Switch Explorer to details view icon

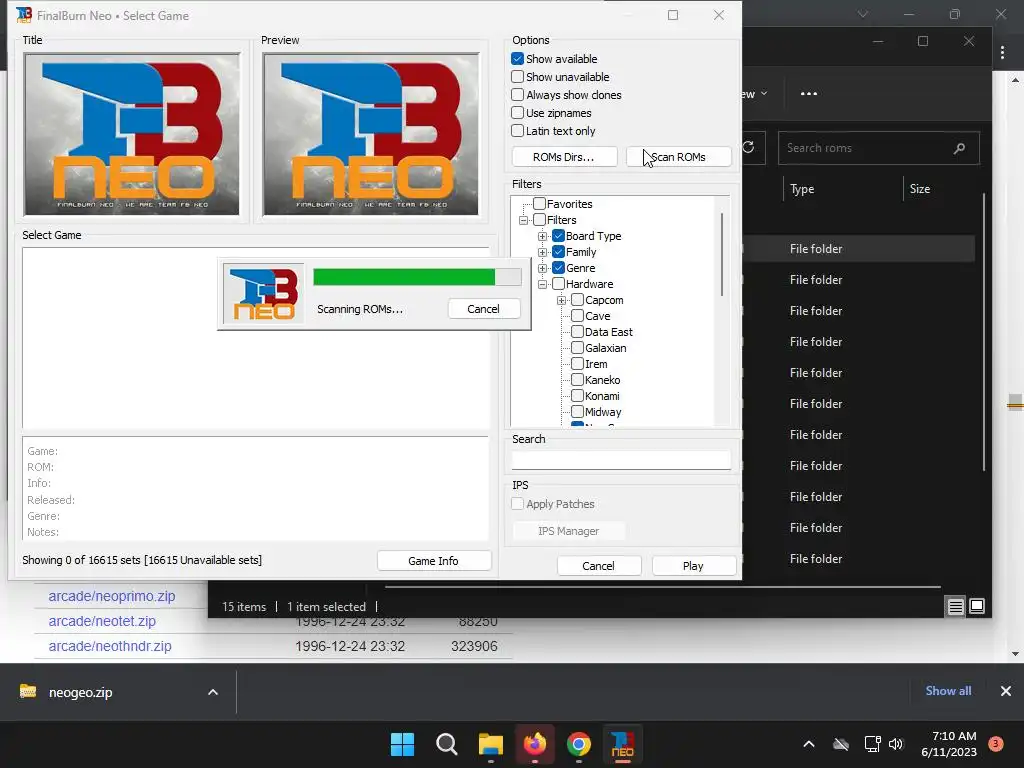(x=955, y=607)
